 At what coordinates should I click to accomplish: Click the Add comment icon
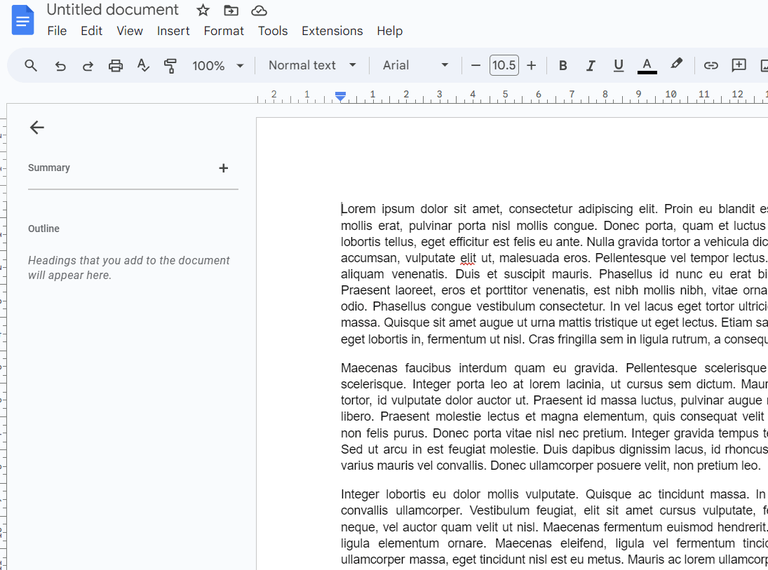click(x=739, y=66)
